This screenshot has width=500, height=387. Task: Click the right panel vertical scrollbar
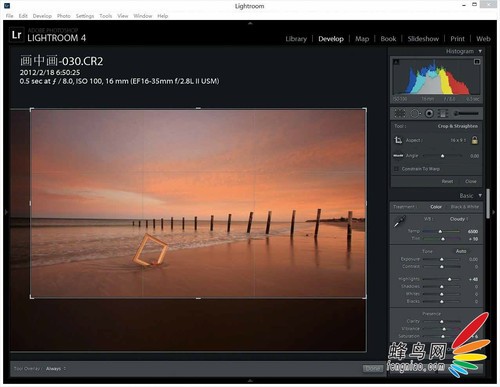(488, 203)
